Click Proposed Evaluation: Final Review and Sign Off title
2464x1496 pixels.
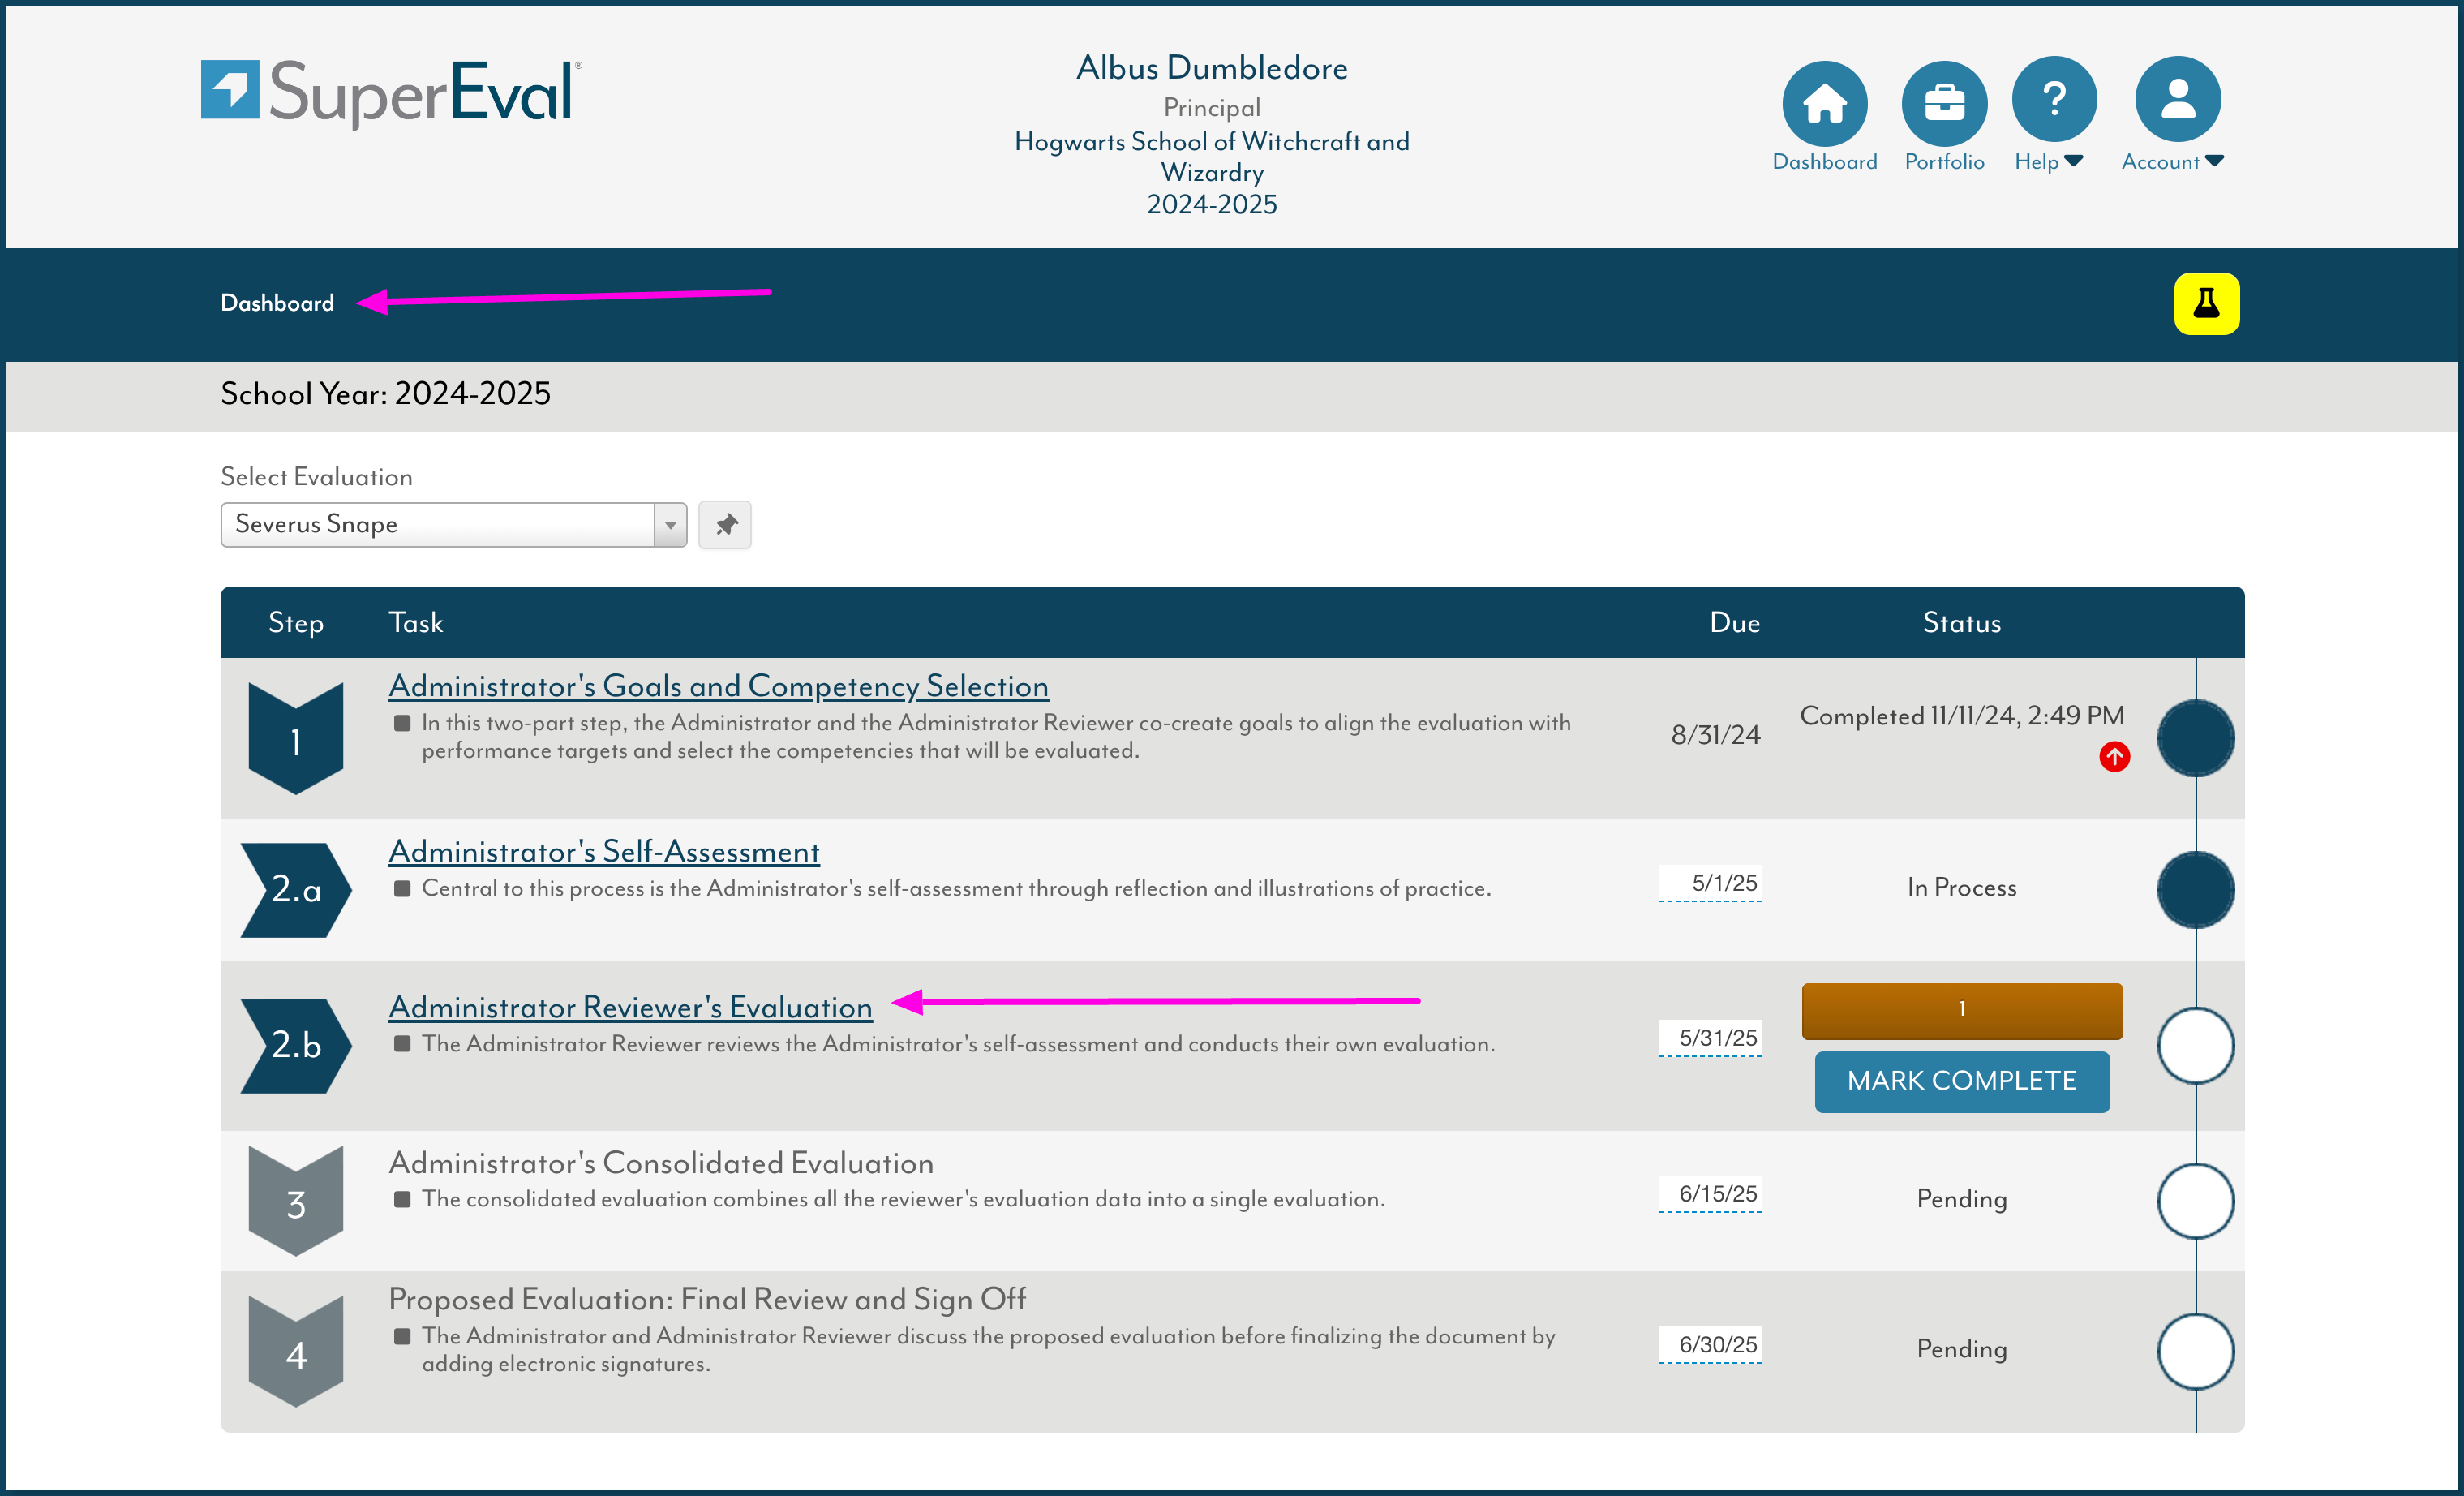point(707,1299)
